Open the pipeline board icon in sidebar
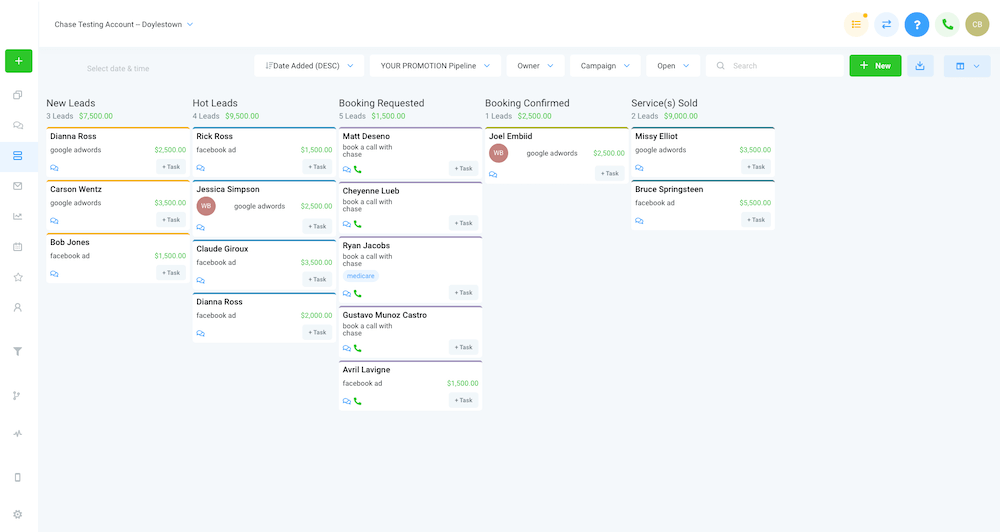Screen dimensions: 1000x532 click(x=18, y=156)
